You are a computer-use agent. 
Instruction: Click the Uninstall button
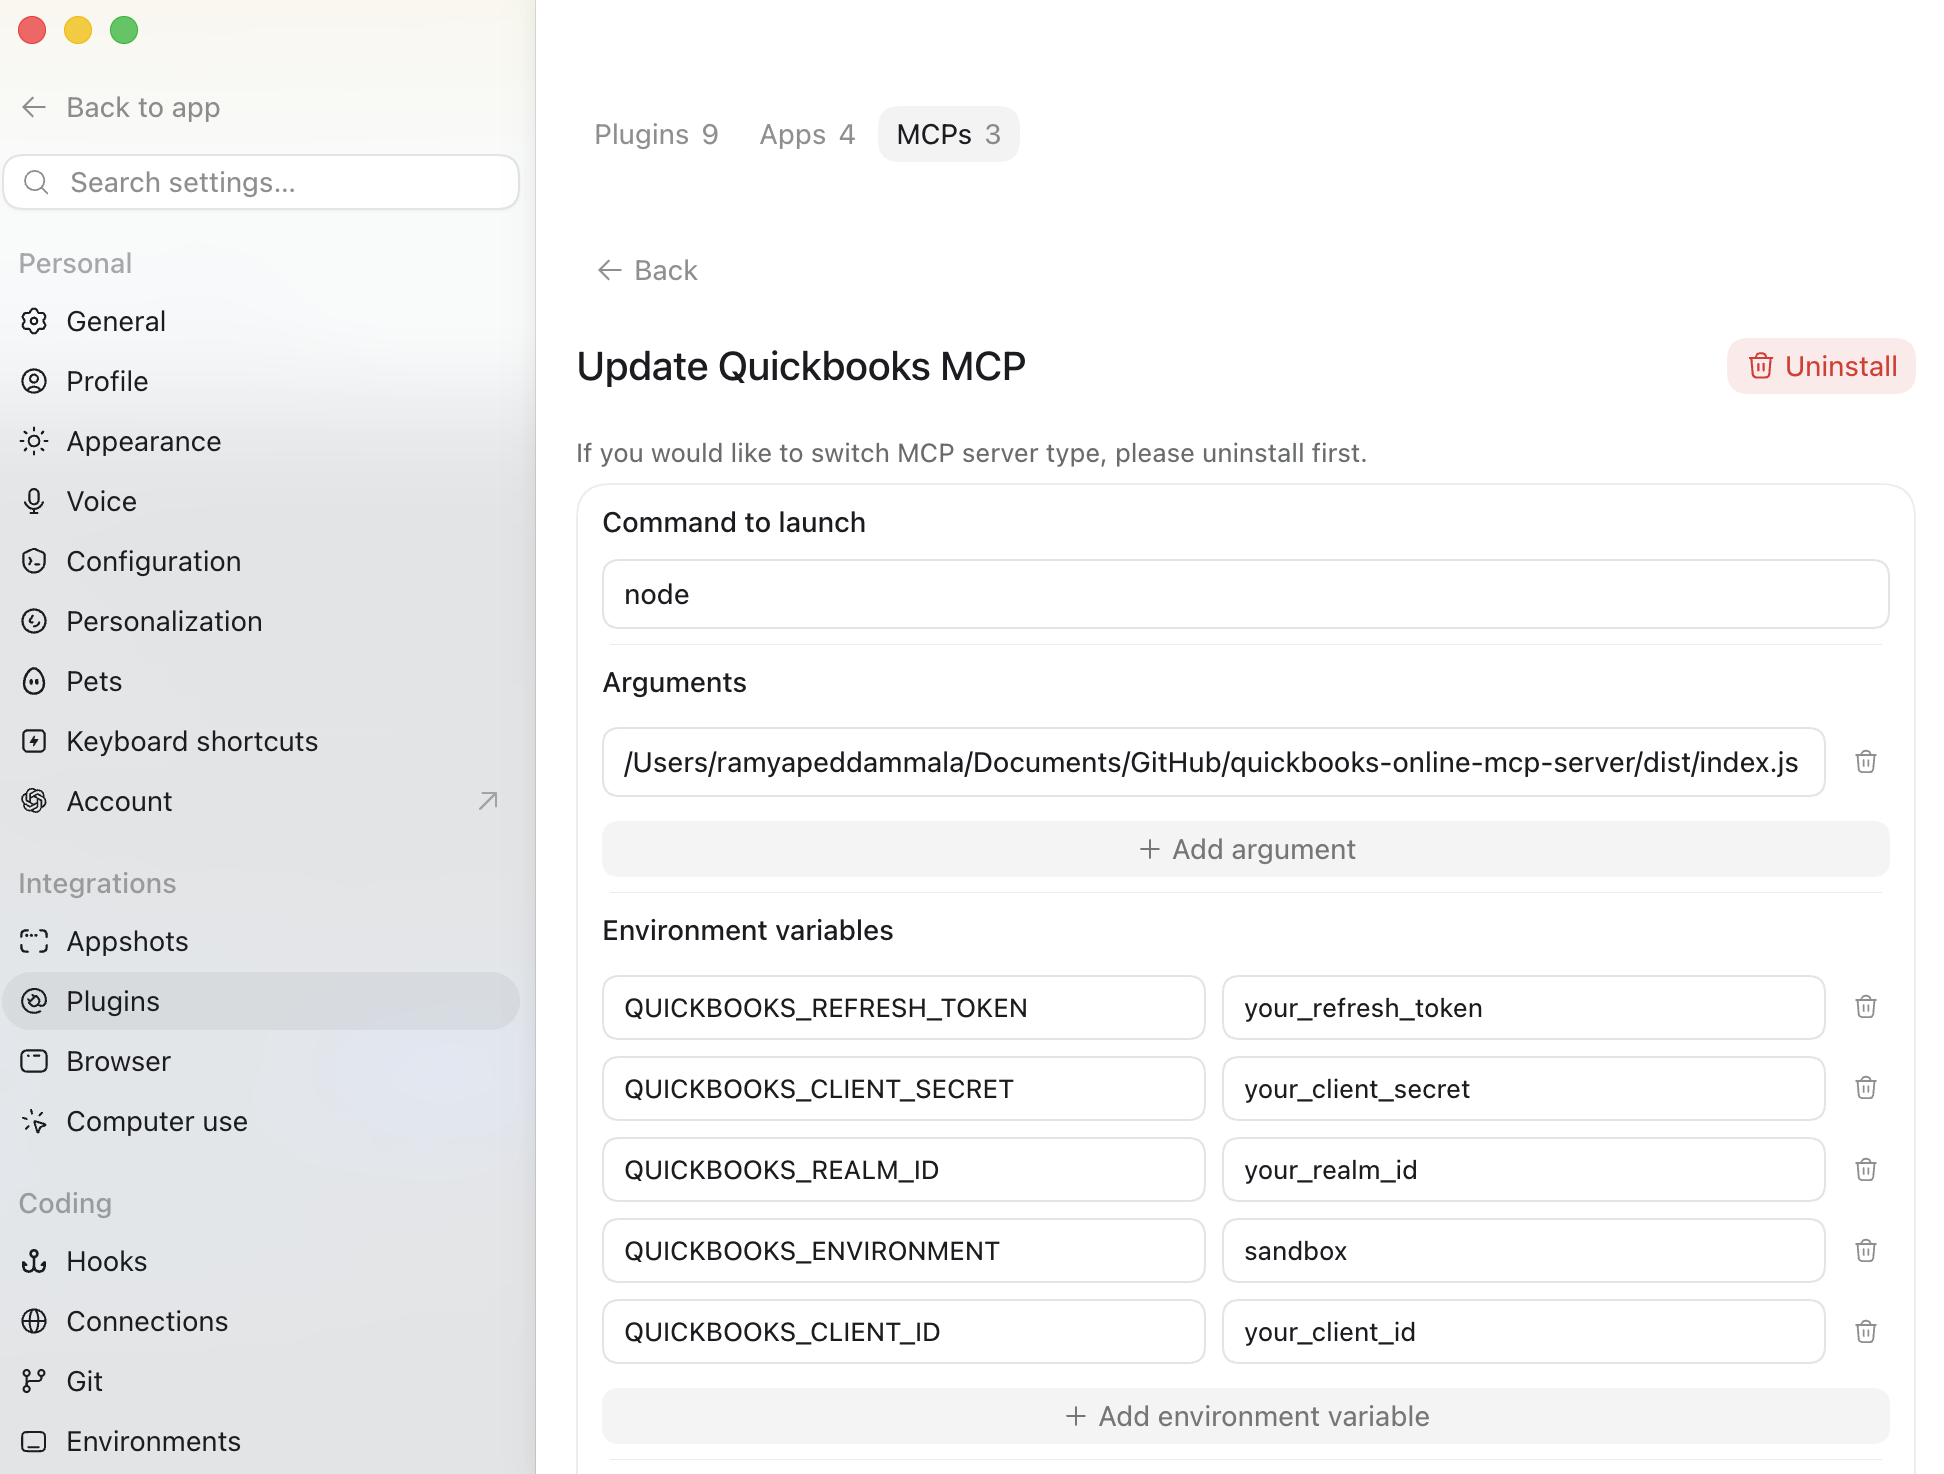[1821, 366]
